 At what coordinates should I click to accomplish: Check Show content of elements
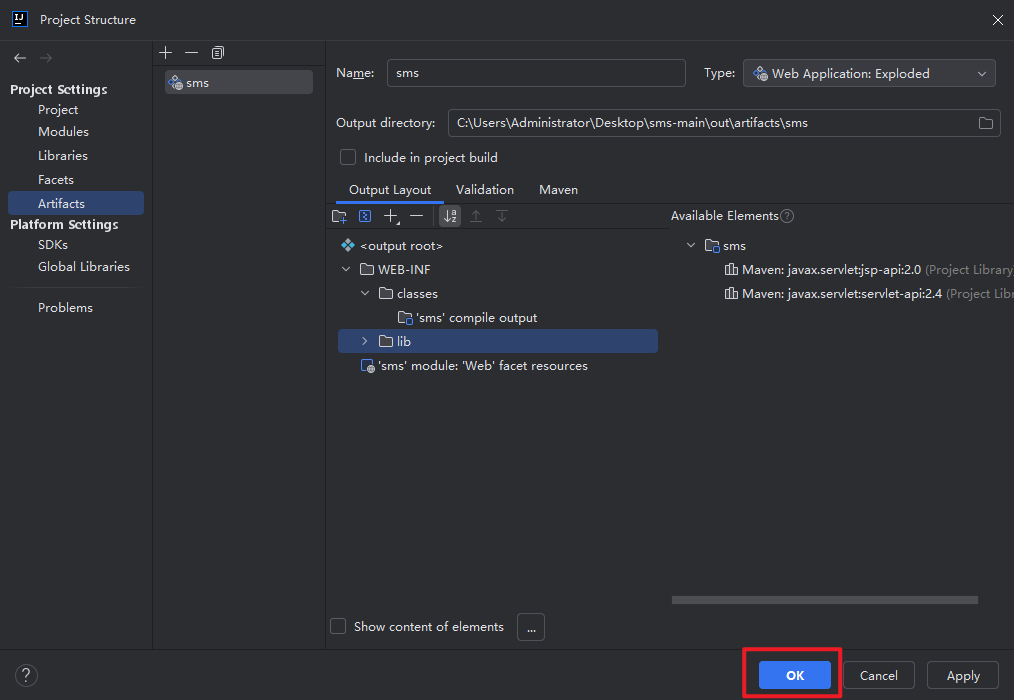(338, 626)
